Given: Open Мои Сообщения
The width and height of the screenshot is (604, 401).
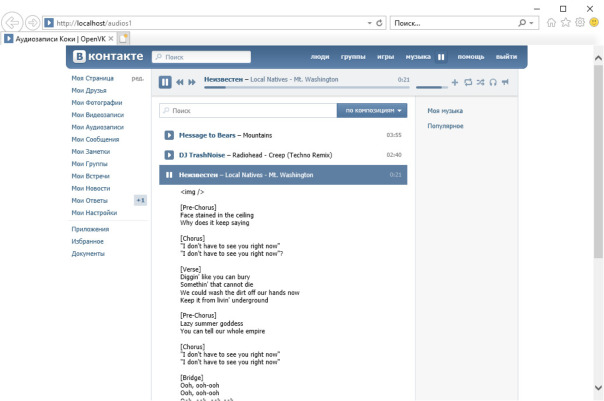Looking at the screenshot, I should tap(95, 139).
